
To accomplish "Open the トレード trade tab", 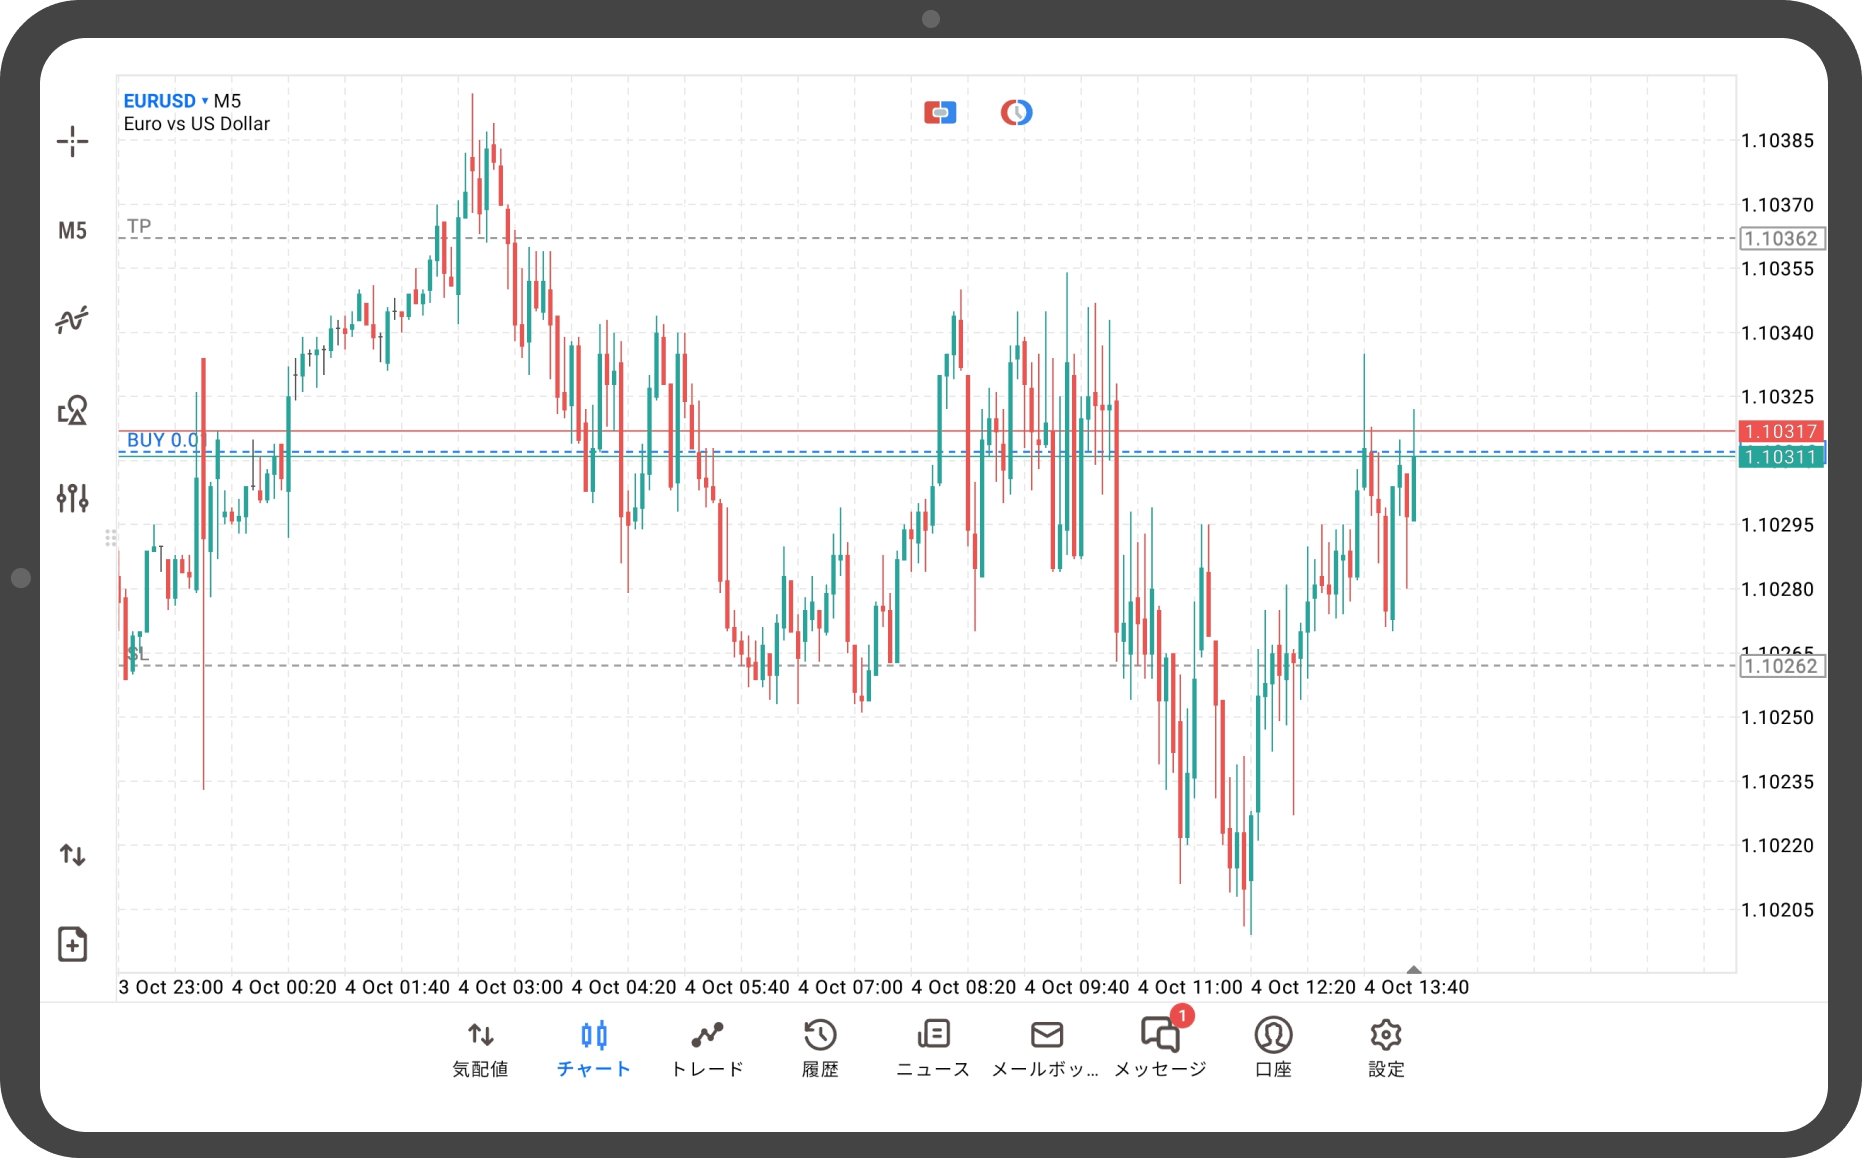I will click(707, 1049).
